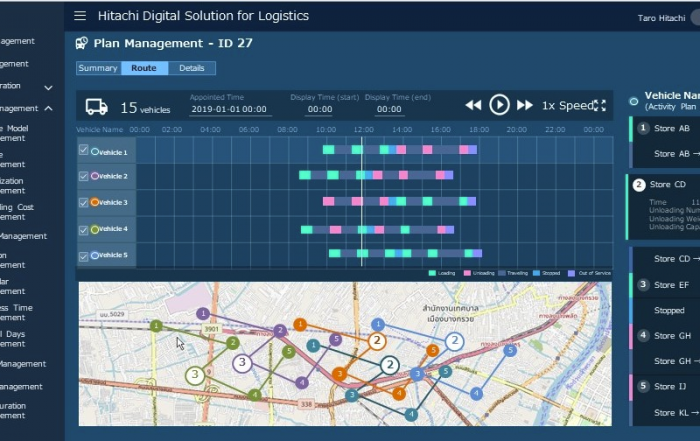Click the Vehicle Name panel circle icon
Image resolution: width=700 pixels, height=441 pixels.
pyautogui.click(x=633, y=101)
